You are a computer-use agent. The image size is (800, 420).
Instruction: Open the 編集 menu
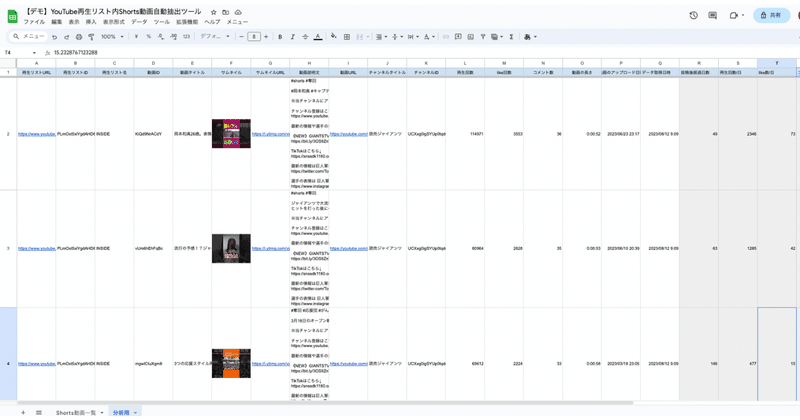click(x=57, y=22)
